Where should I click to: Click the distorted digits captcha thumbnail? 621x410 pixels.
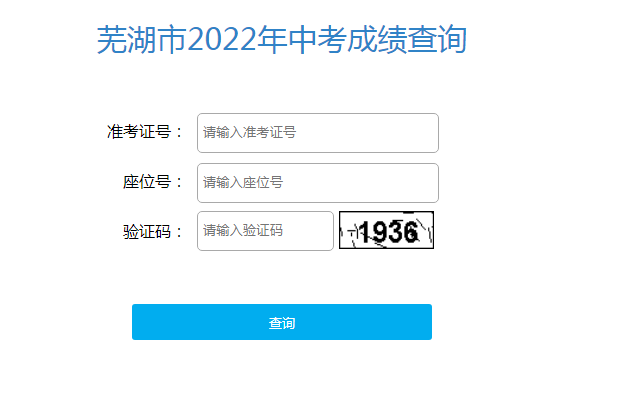click(x=386, y=230)
